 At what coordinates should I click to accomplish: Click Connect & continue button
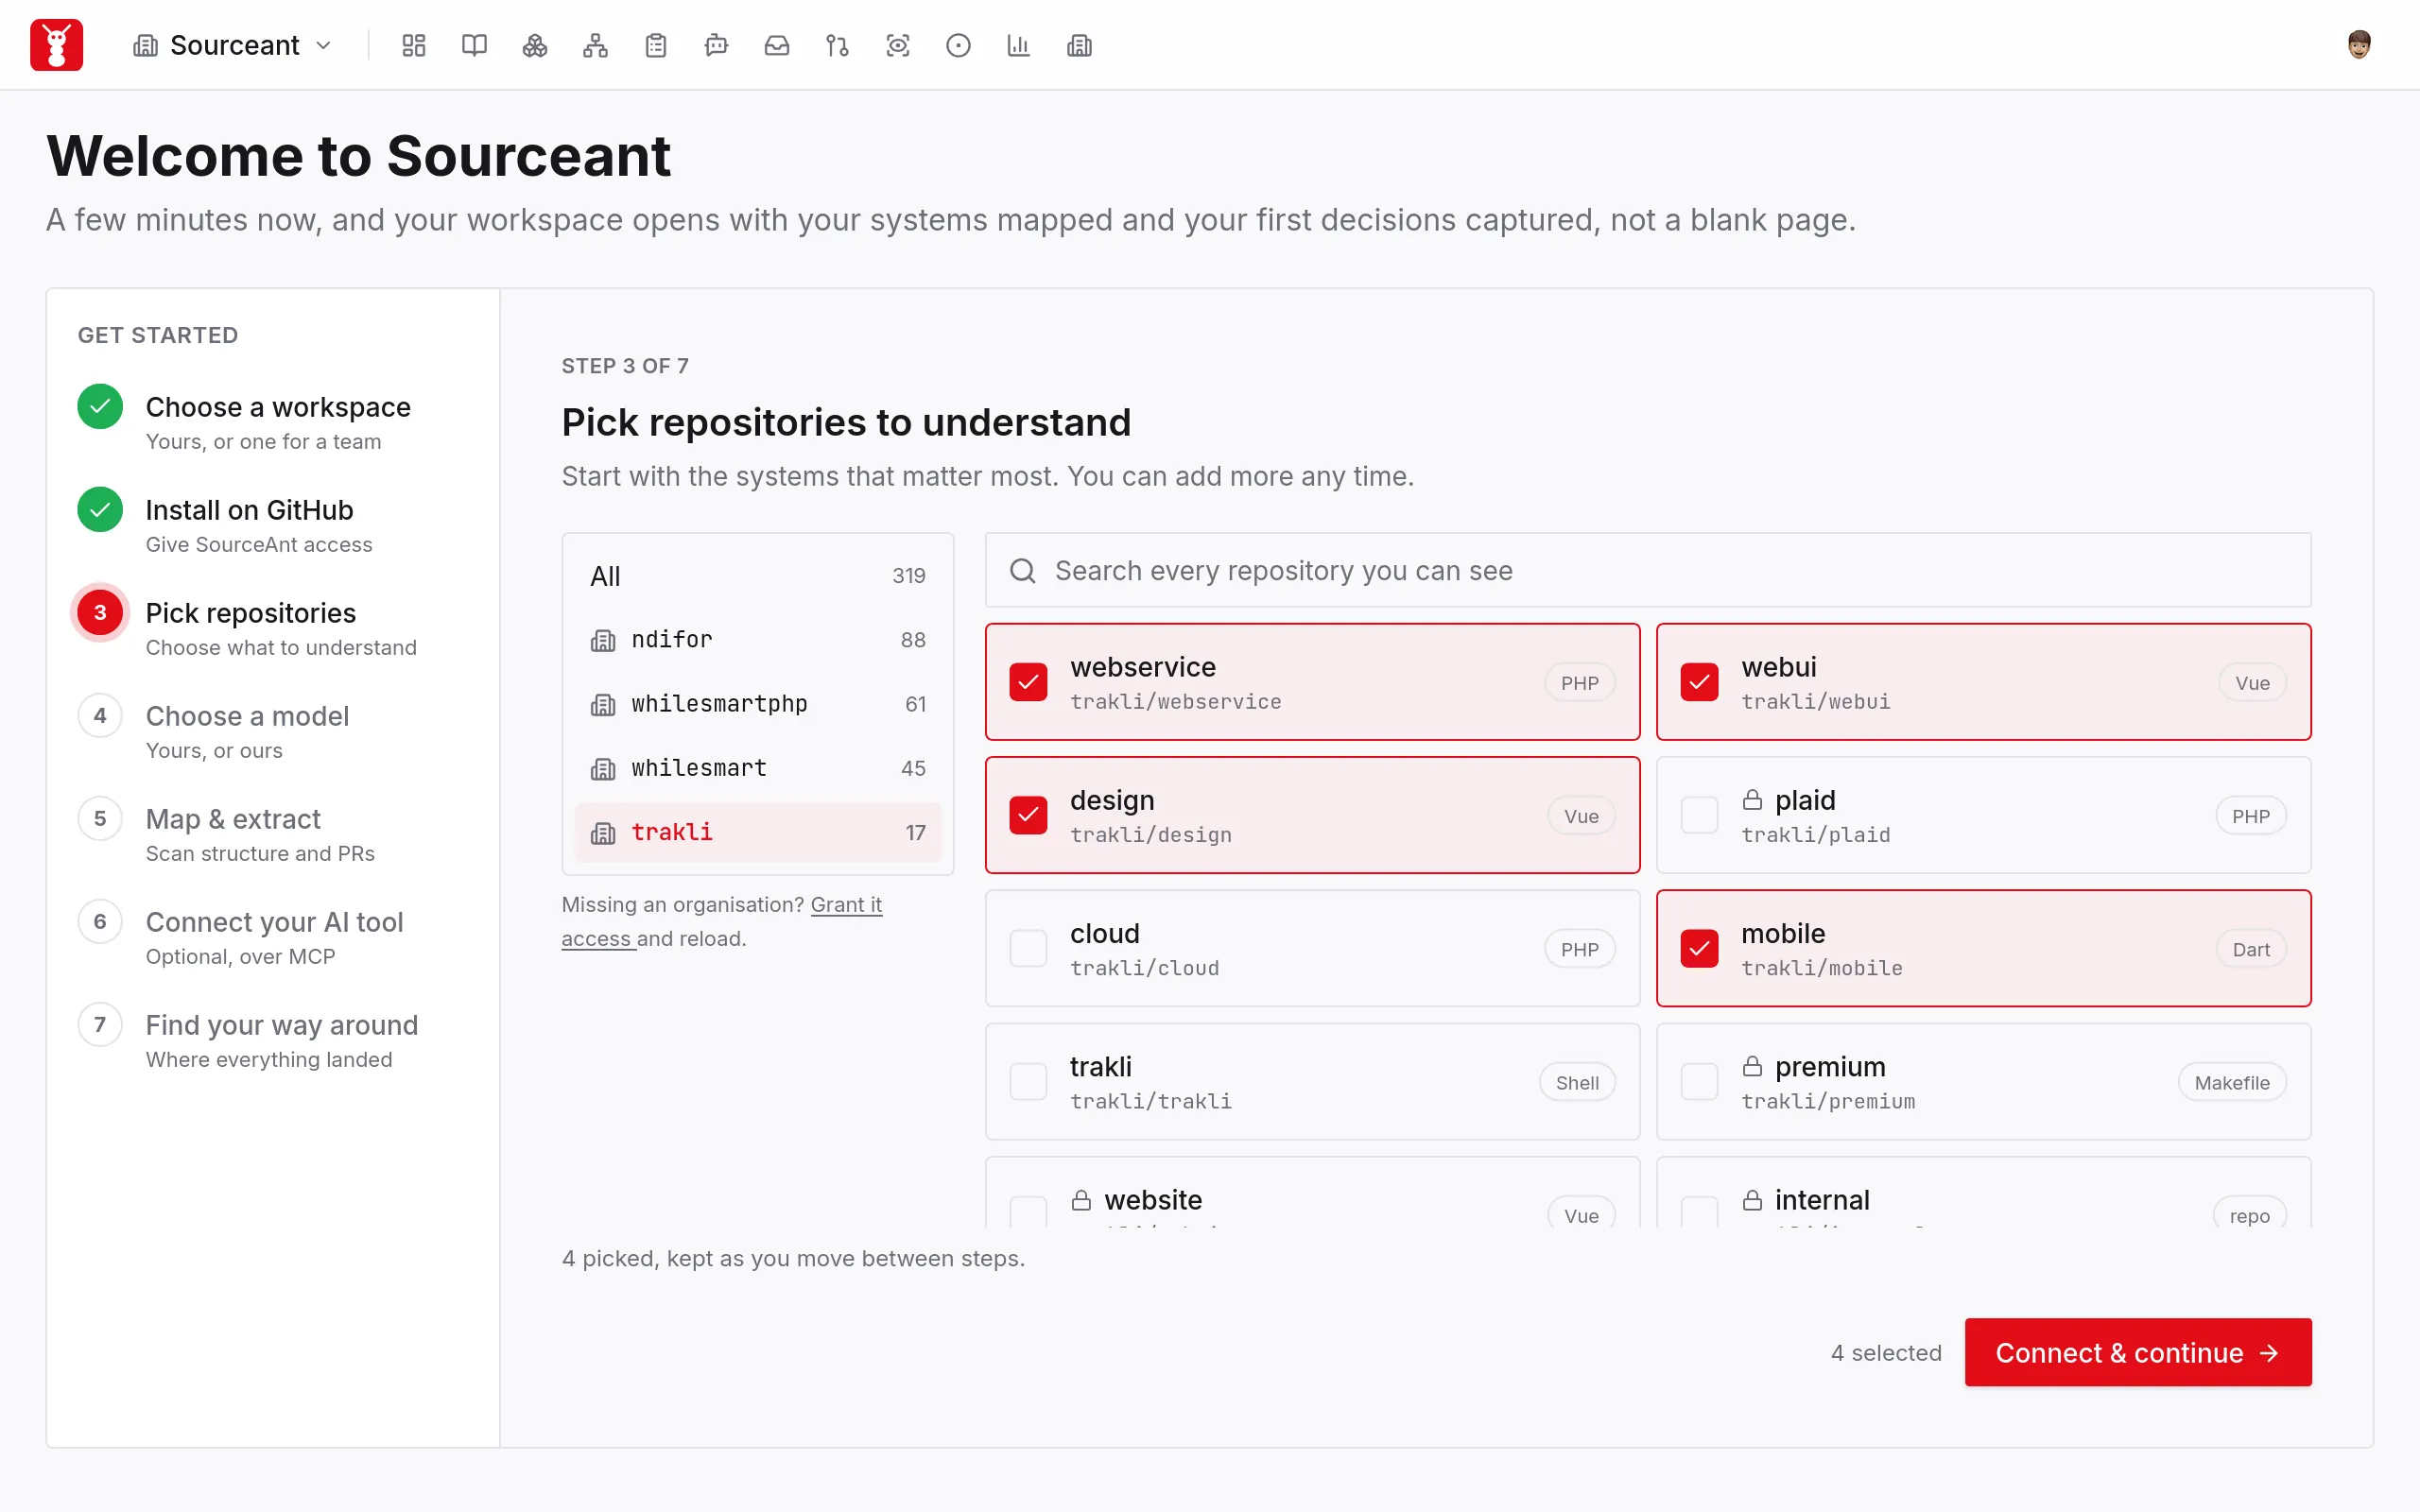pyautogui.click(x=2137, y=1352)
